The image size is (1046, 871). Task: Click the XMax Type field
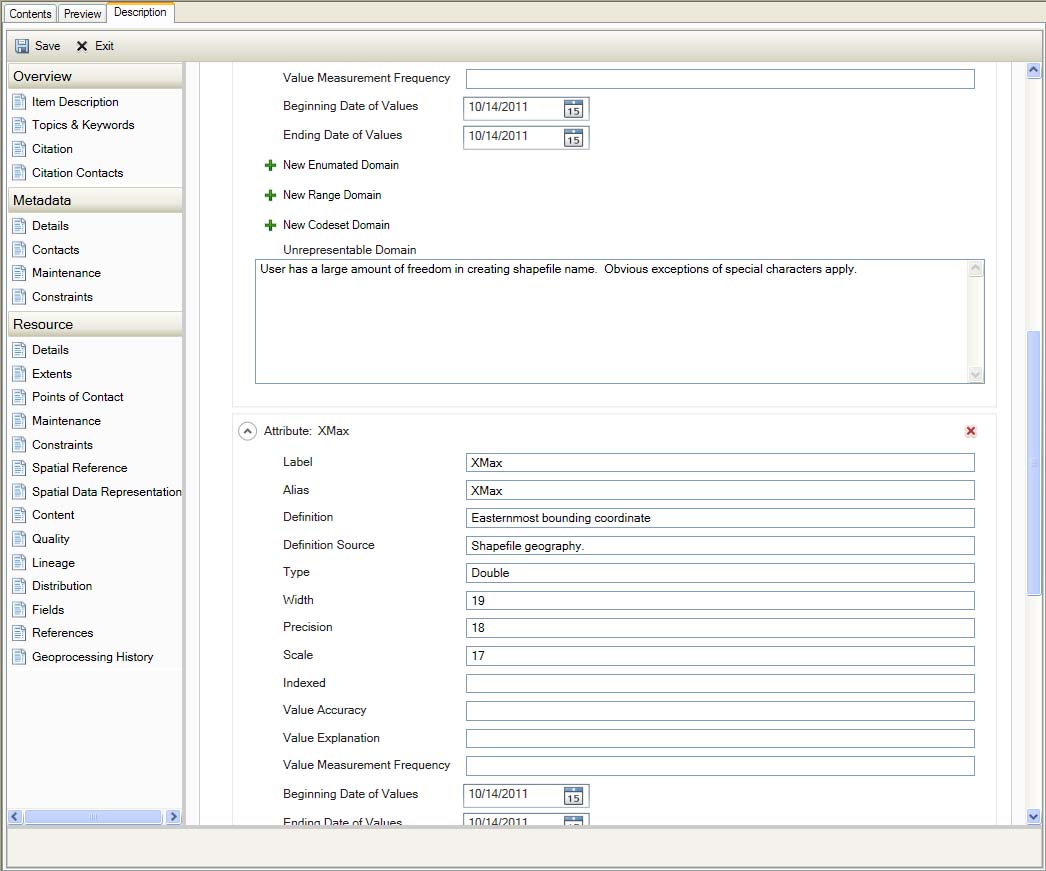click(x=719, y=573)
